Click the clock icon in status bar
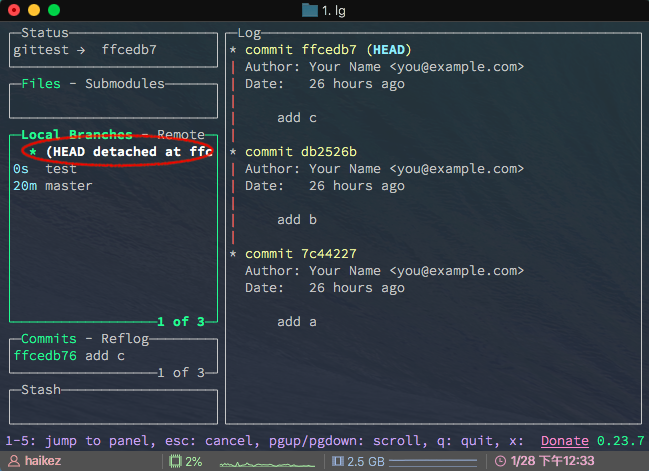 pos(500,461)
